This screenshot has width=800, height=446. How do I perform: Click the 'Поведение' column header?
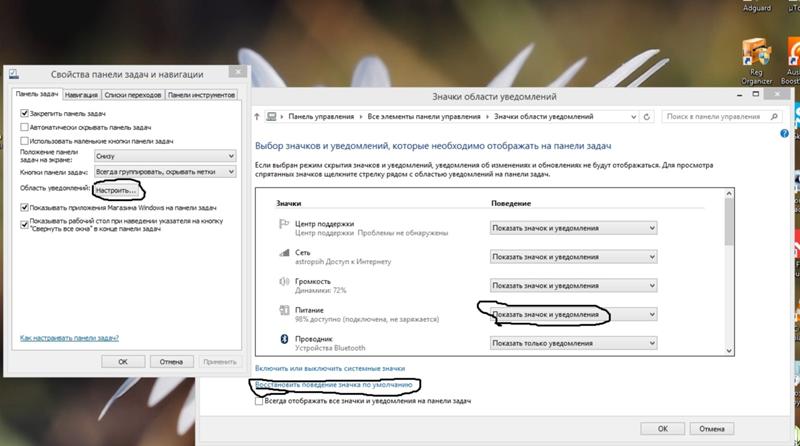[511, 203]
